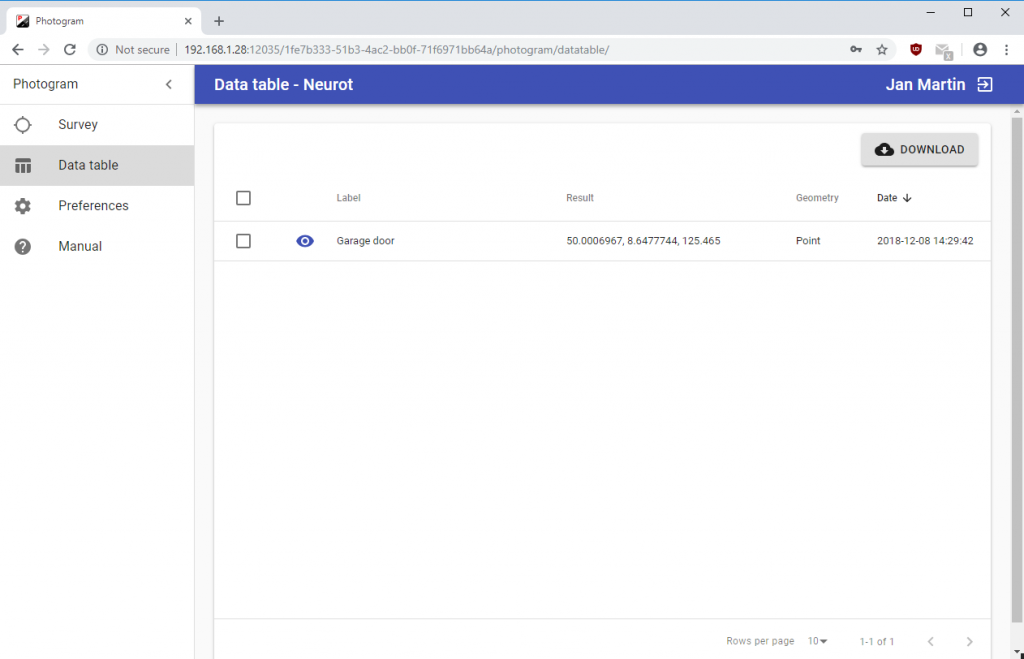Click the Preferences gear icon

pyautogui.click(x=23, y=206)
